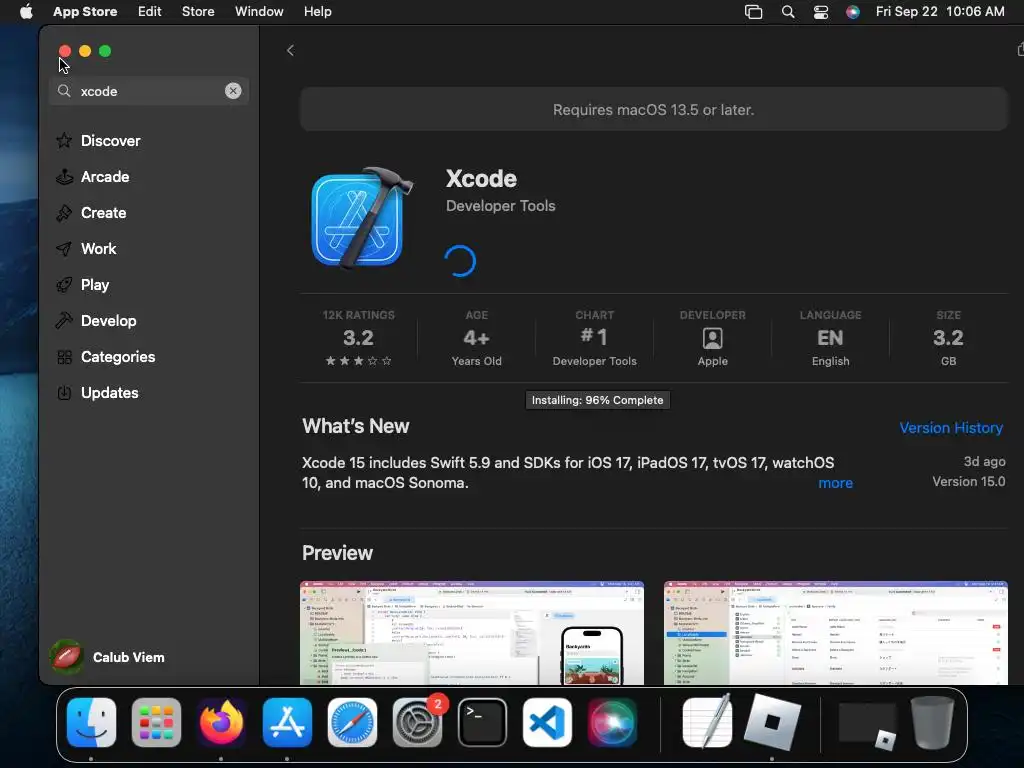Viewport: 1024px width, 768px height.
Task: Open the App Store menu
Action: point(85,11)
